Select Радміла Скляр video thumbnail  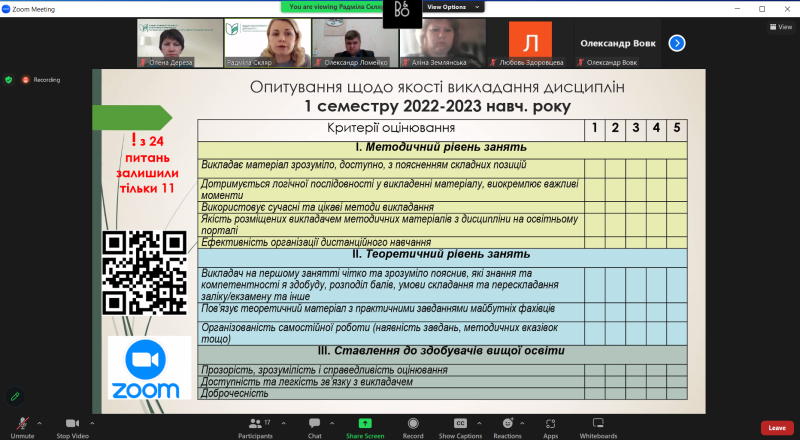click(x=268, y=43)
